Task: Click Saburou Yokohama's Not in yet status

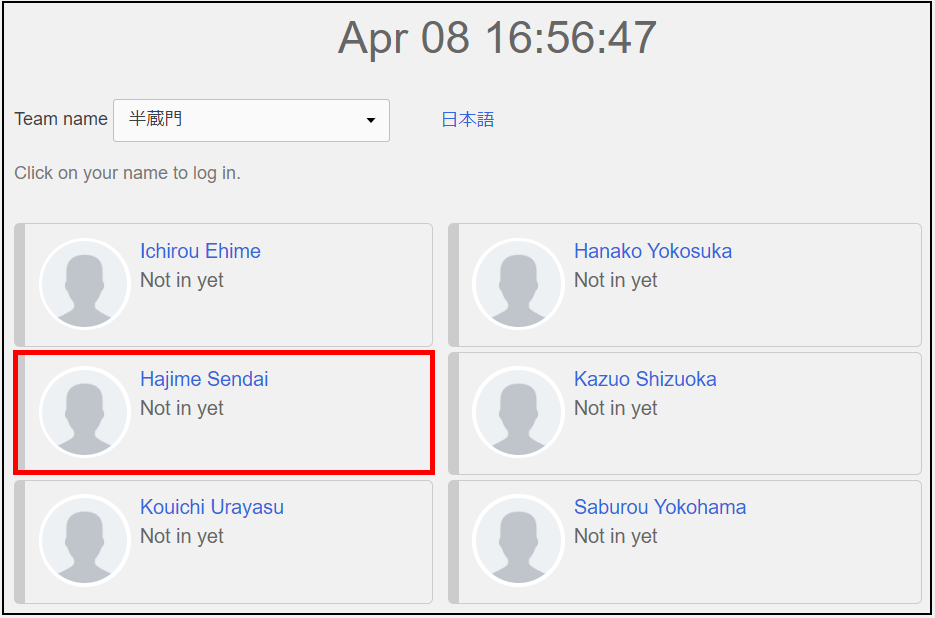Action: tap(615, 537)
